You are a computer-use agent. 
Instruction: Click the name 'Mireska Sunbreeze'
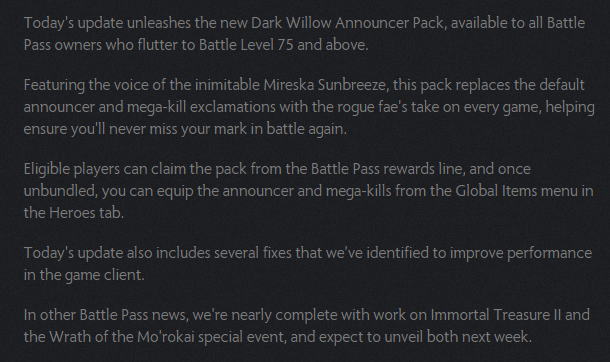pyautogui.click(x=324, y=85)
